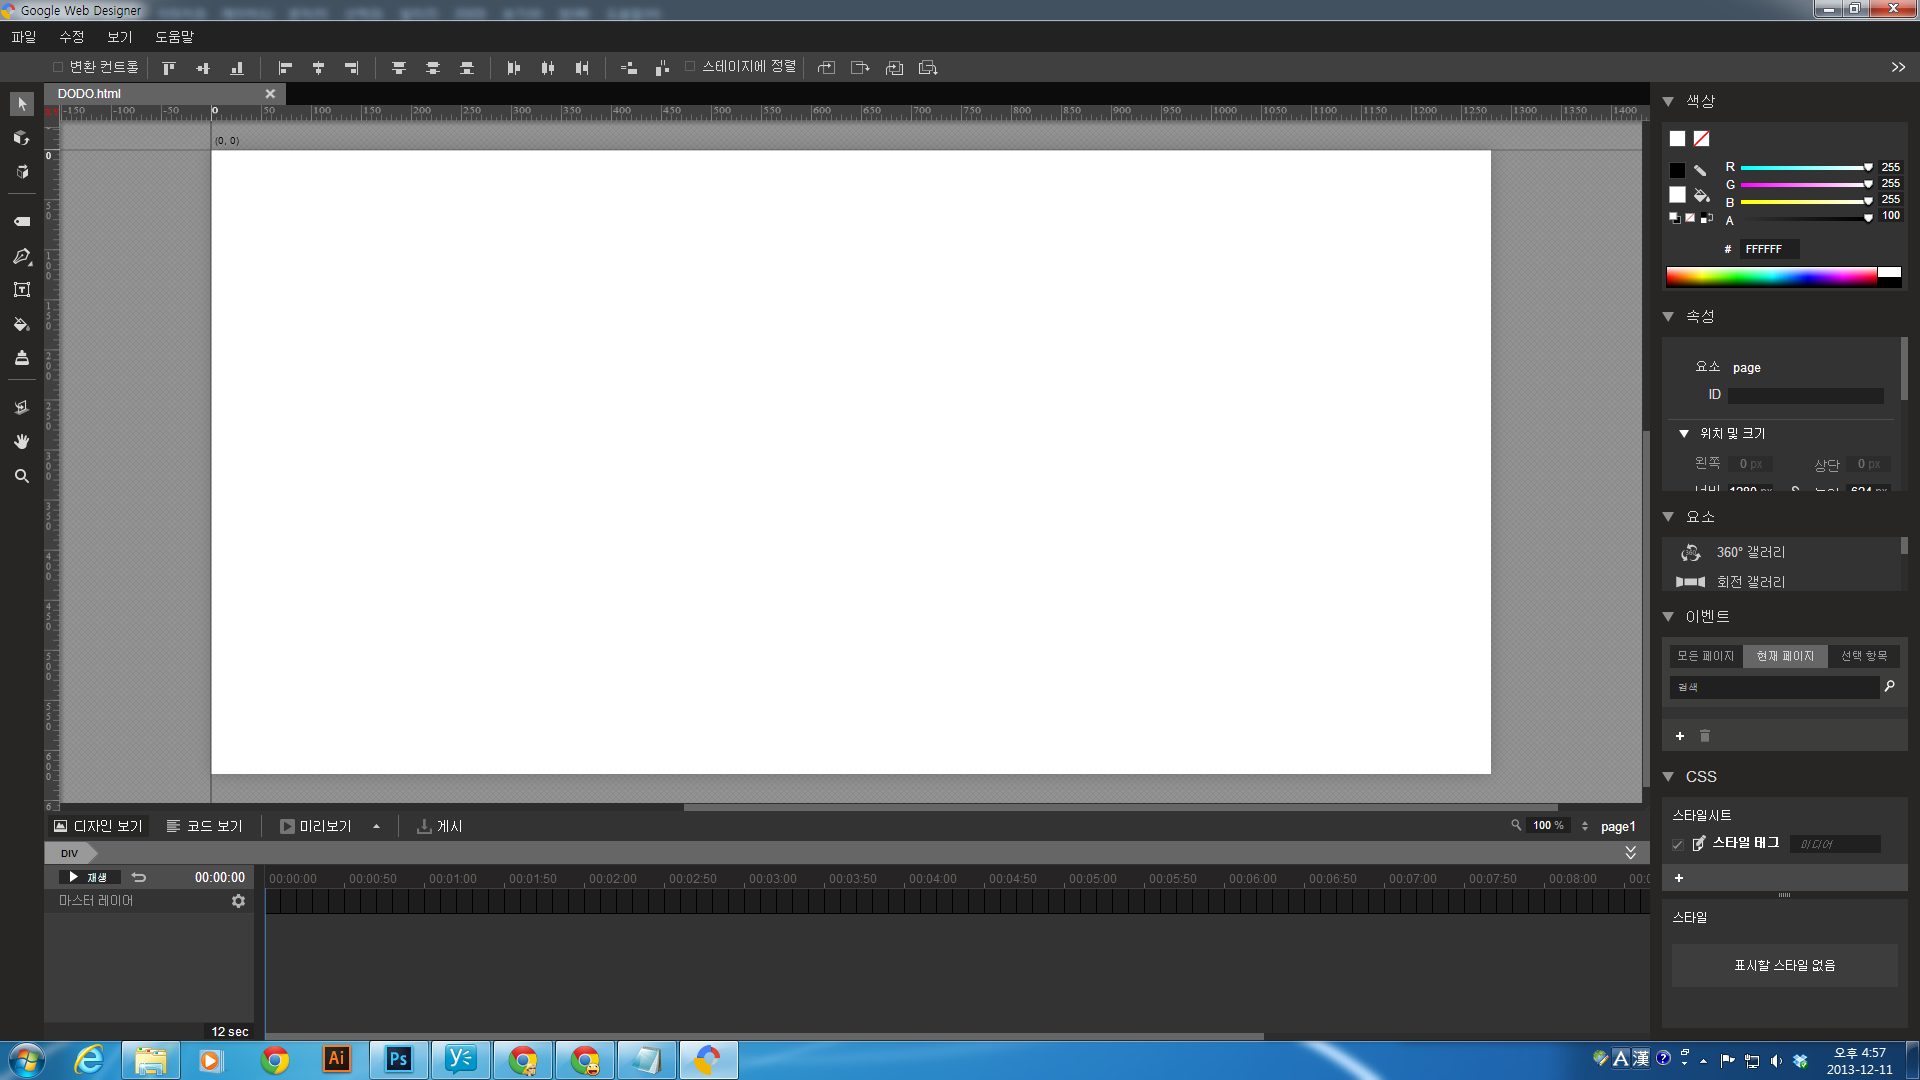Collapse the 색상 panel
The height and width of the screenshot is (1080, 1920).
tap(1668, 101)
